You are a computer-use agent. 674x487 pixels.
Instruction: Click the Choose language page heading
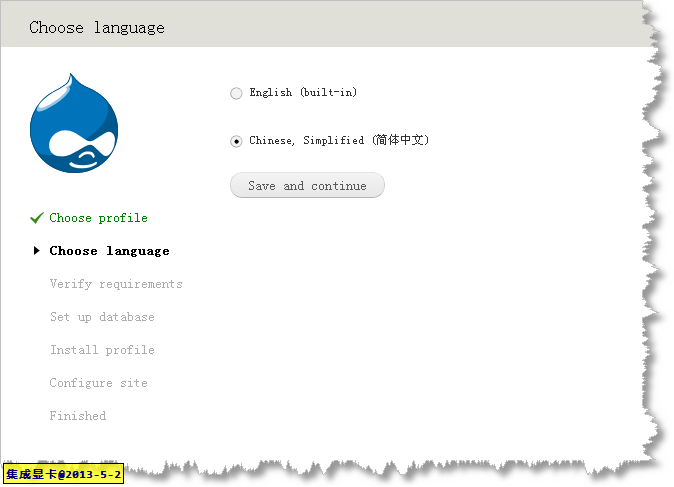tap(97, 28)
